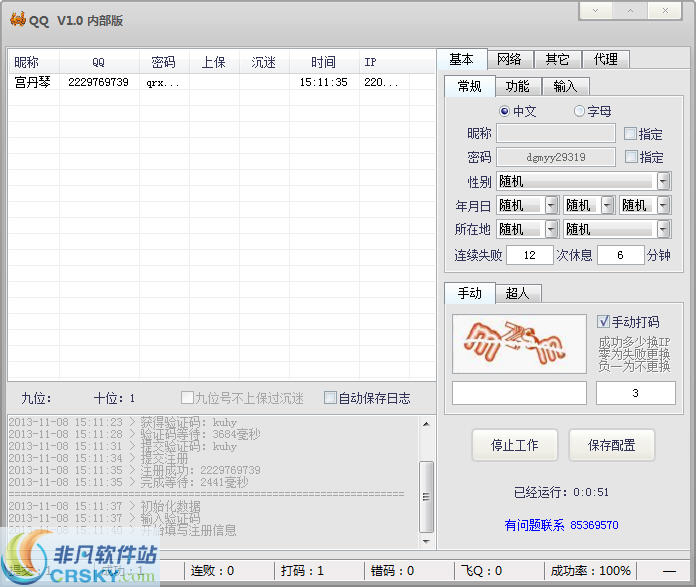
Task: Click the 已经运行 timer text
Action: tap(561, 492)
